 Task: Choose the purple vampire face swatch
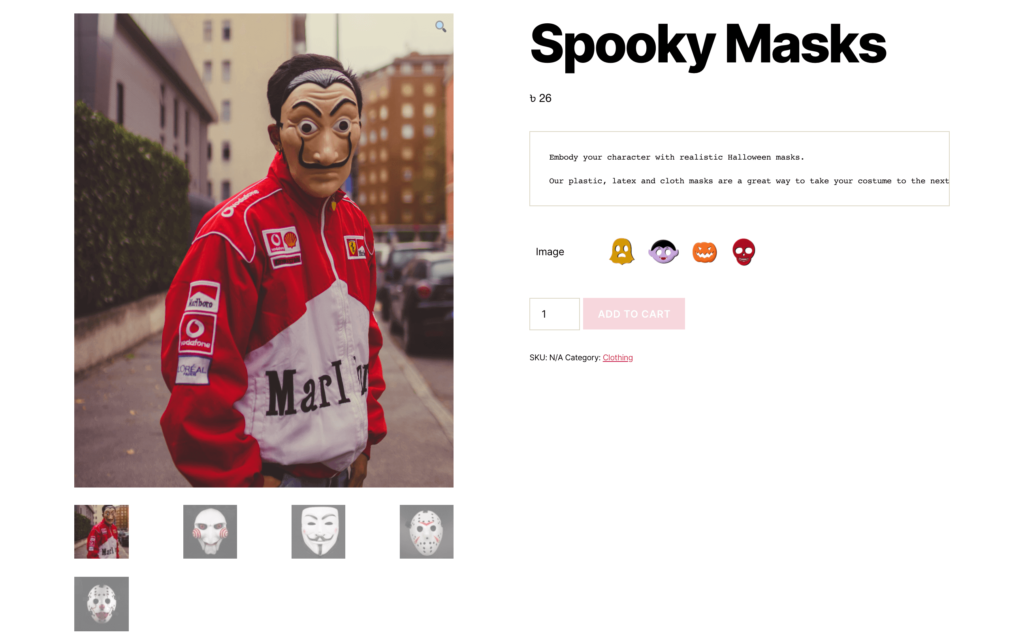point(663,251)
